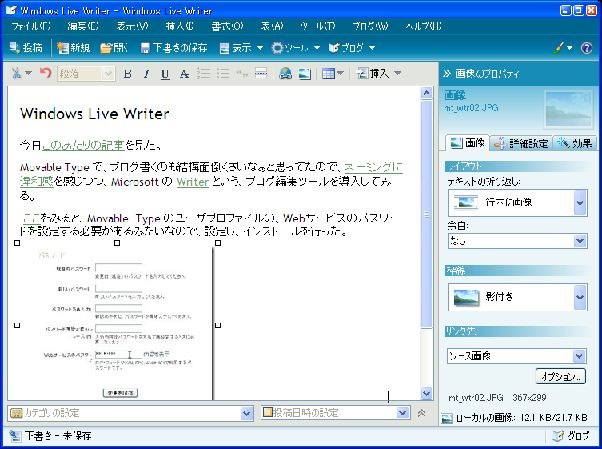Click the Insert Picture icon

click(305, 74)
